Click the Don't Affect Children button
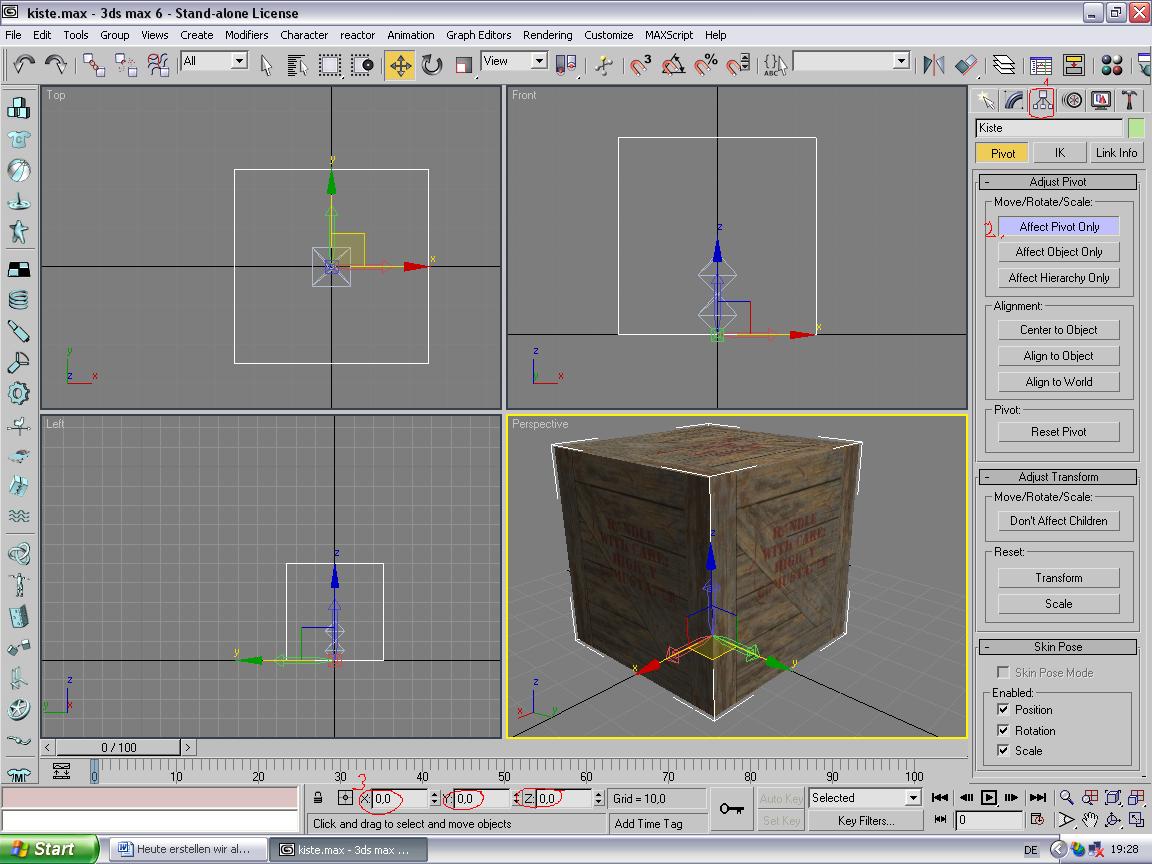1152x864 pixels. [1059, 521]
